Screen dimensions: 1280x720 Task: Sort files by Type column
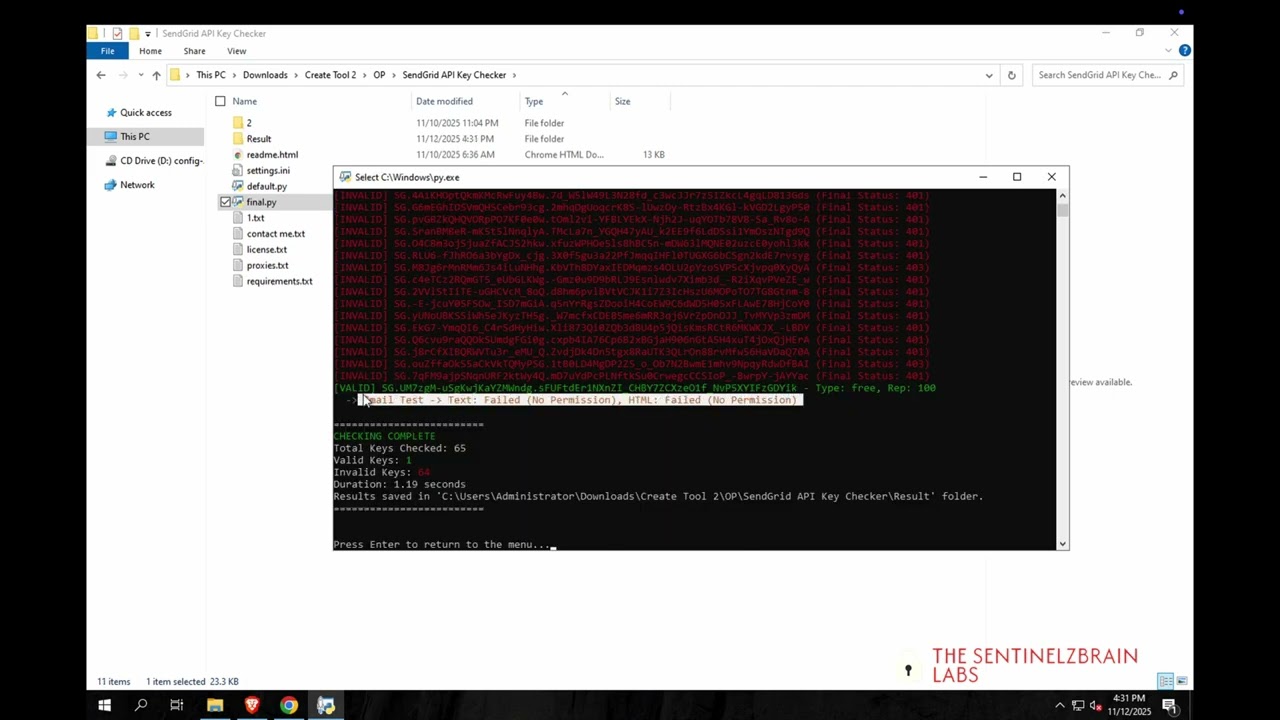point(534,101)
